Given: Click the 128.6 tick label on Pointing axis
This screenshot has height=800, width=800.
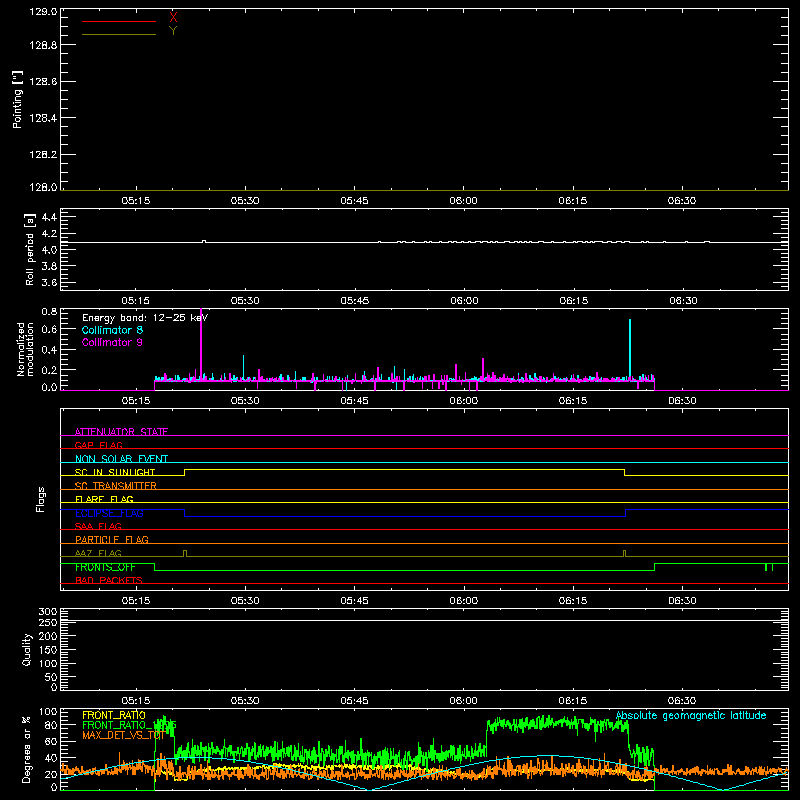Looking at the screenshot, I should click(43, 82).
